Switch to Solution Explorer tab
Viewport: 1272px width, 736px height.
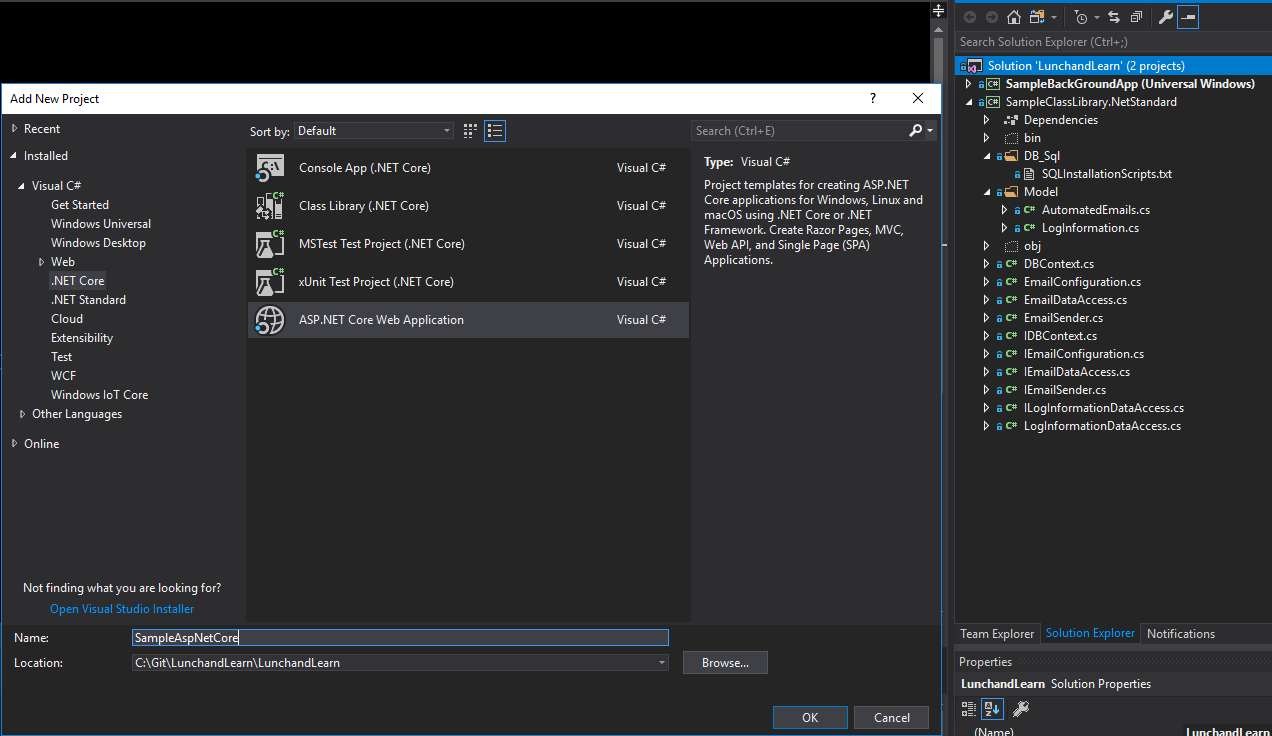click(x=1090, y=633)
